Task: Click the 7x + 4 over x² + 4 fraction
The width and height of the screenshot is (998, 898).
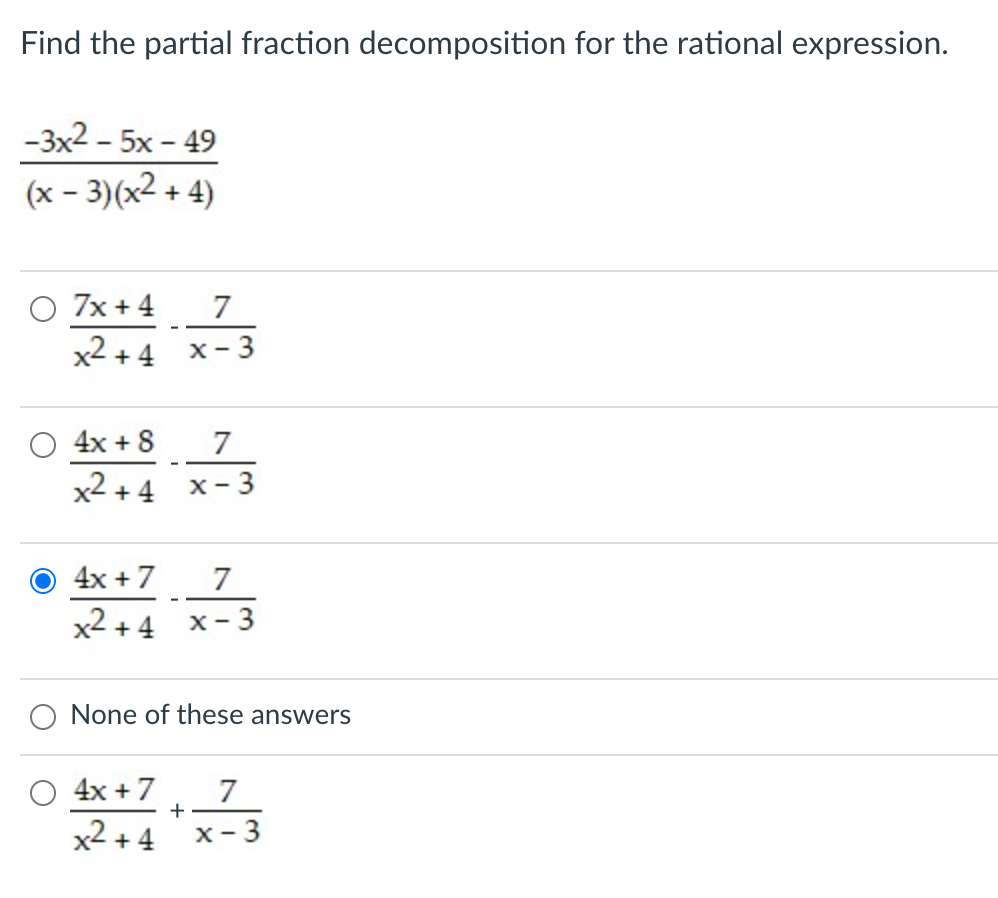Action: click(x=113, y=330)
